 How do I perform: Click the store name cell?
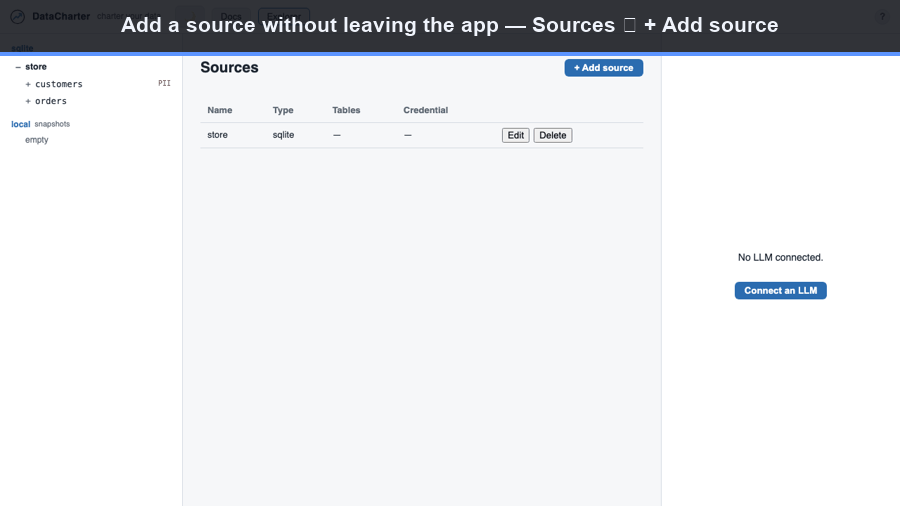click(218, 135)
